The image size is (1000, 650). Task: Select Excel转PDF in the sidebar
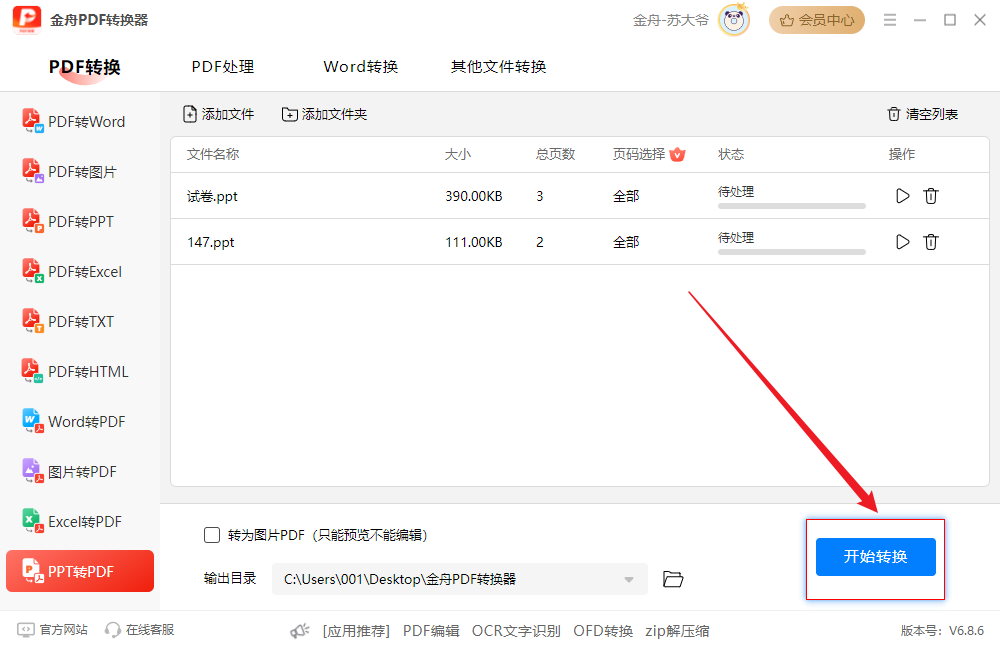80,522
